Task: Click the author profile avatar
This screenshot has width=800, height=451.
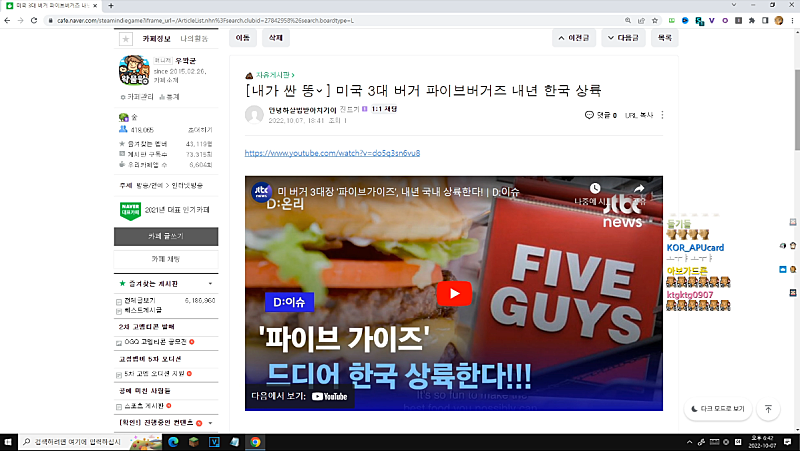Action: click(x=254, y=115)
